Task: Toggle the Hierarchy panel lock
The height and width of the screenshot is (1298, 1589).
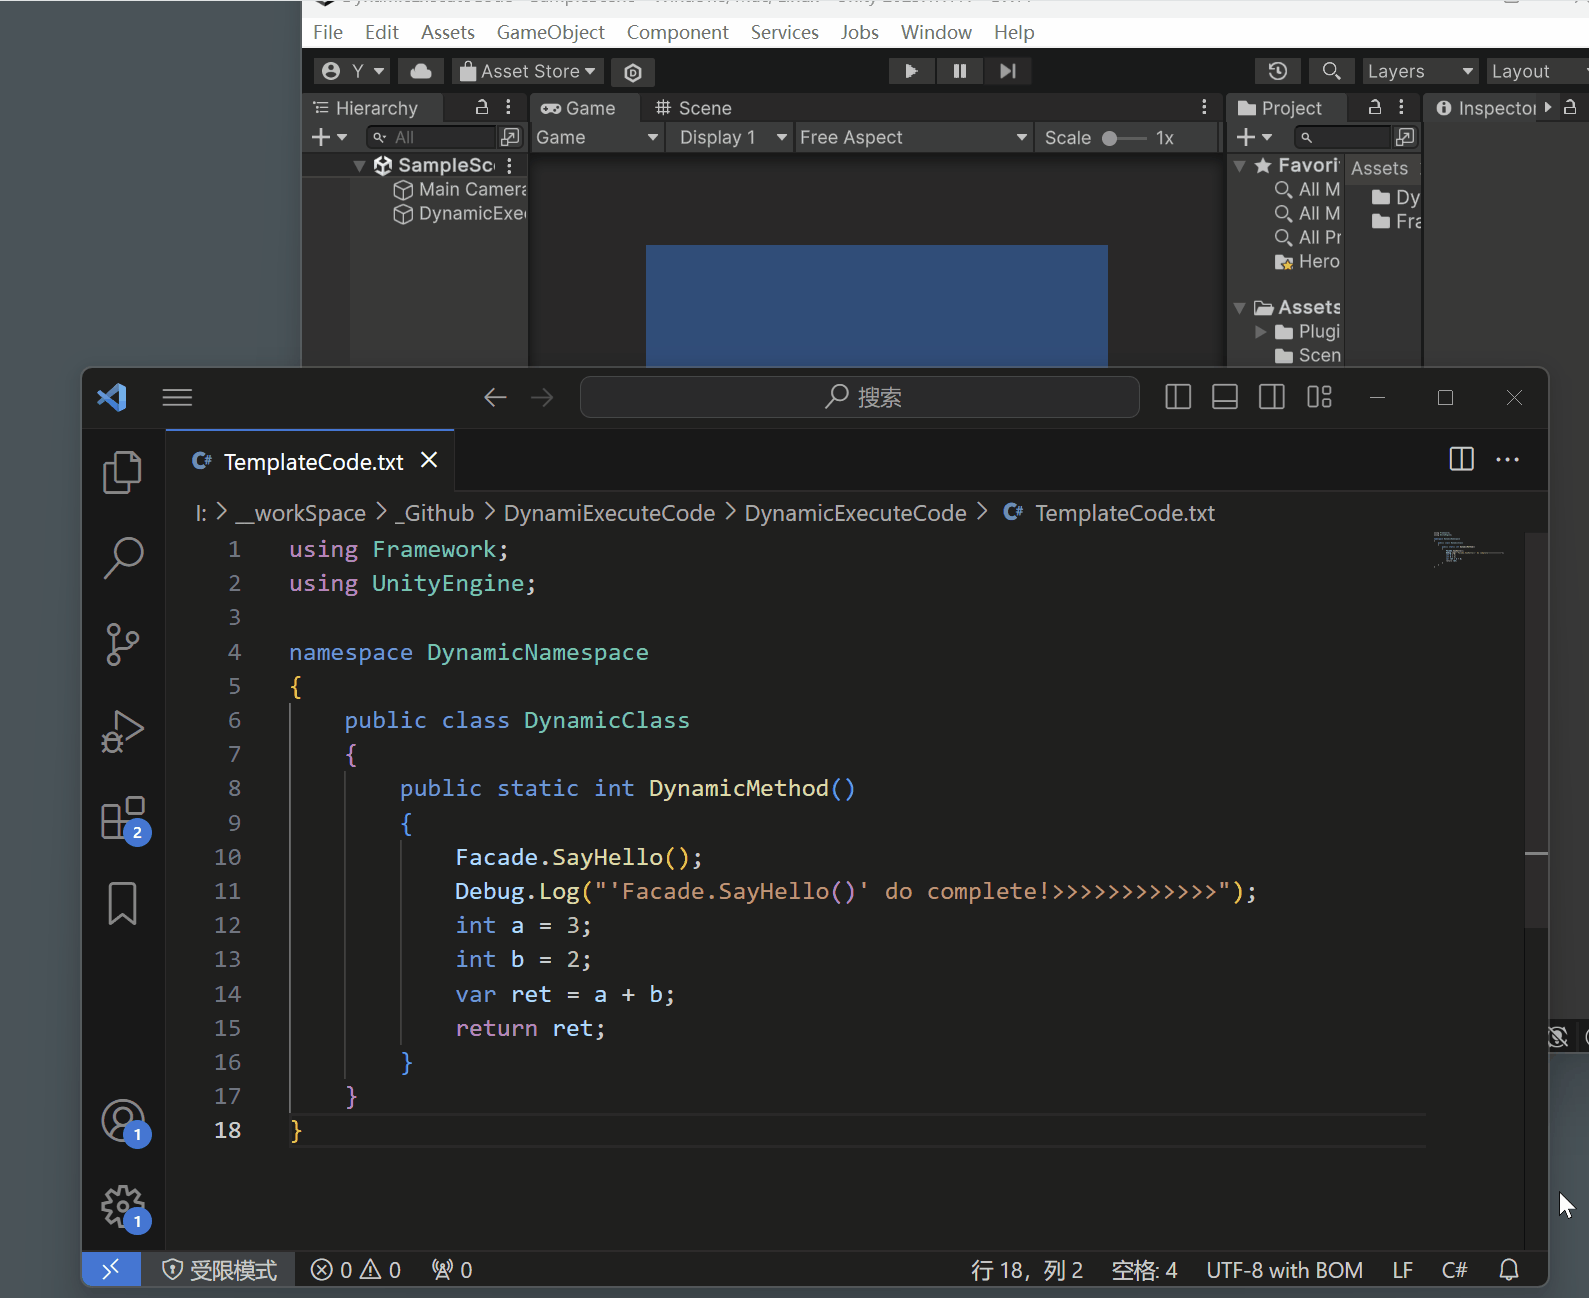Action: 482,107
